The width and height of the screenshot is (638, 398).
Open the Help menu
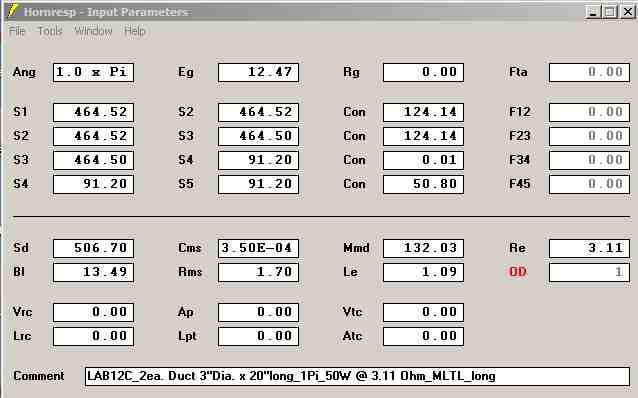click(x=135, y=31)
